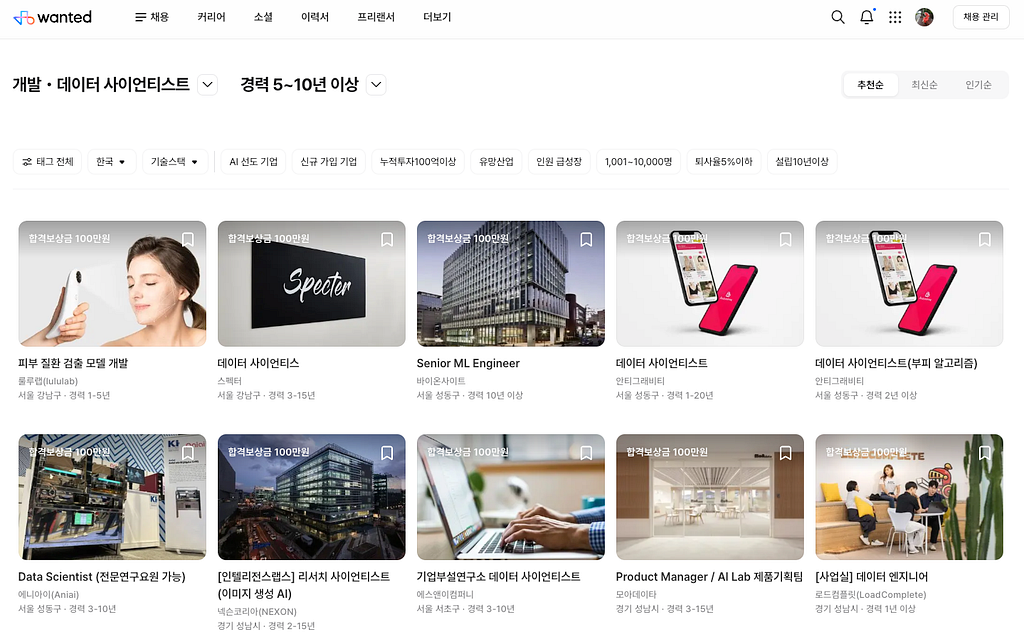Open the 로드컴플릿 office thumbnail

point(909,497)
